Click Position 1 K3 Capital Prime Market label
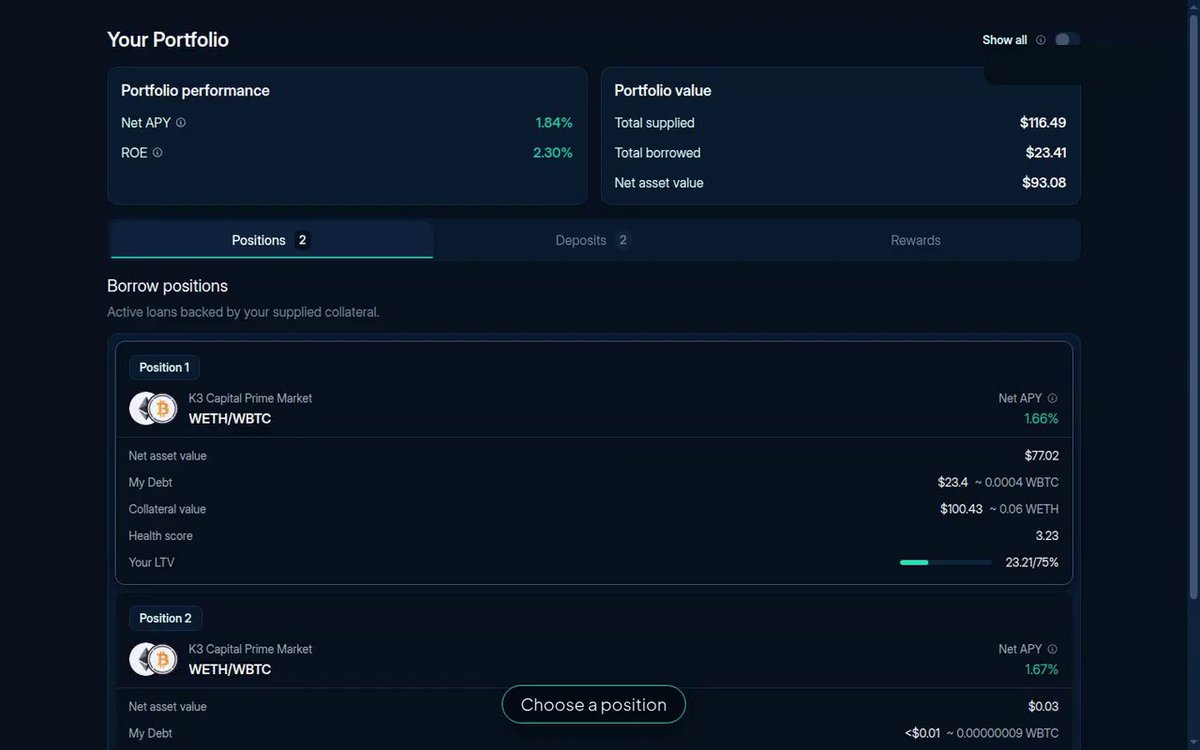 coord(250,398)
